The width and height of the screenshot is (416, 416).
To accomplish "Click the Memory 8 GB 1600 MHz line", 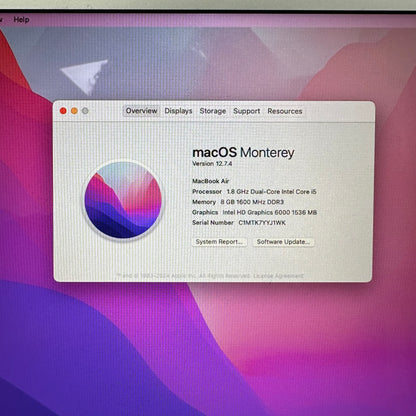I will point(238,202).
